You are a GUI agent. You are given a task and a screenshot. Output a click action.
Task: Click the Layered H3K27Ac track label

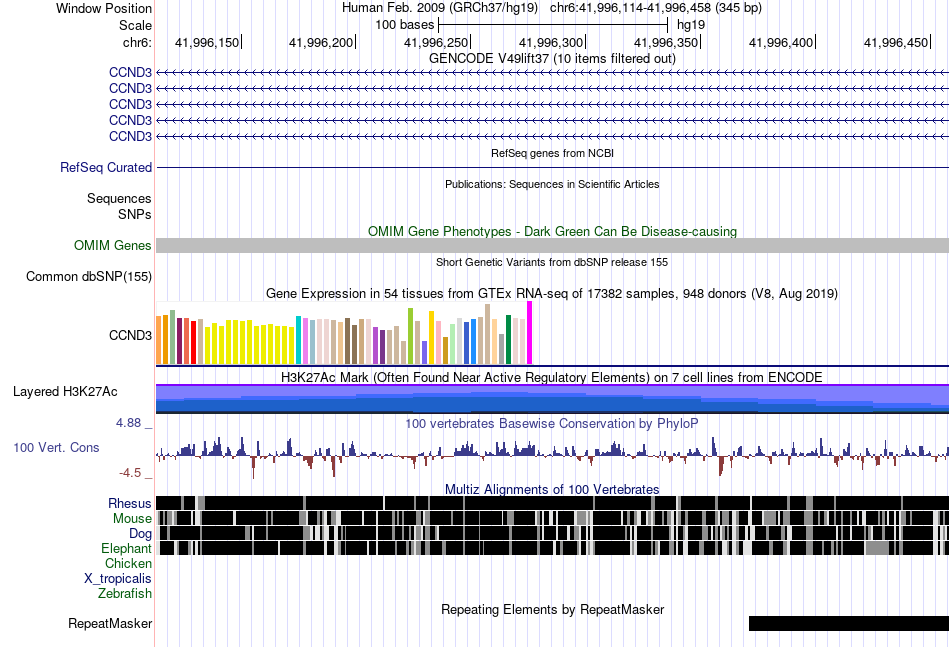click(x=65, y=391)
